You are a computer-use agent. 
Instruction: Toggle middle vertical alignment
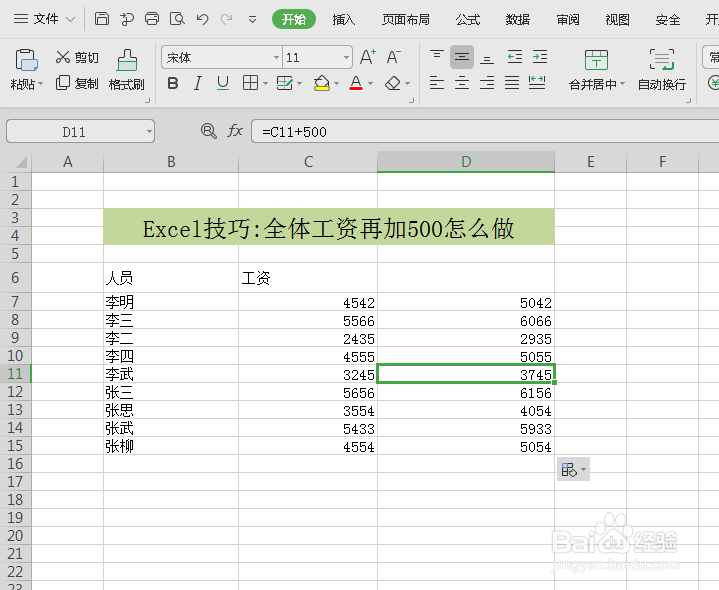(462, 57)
